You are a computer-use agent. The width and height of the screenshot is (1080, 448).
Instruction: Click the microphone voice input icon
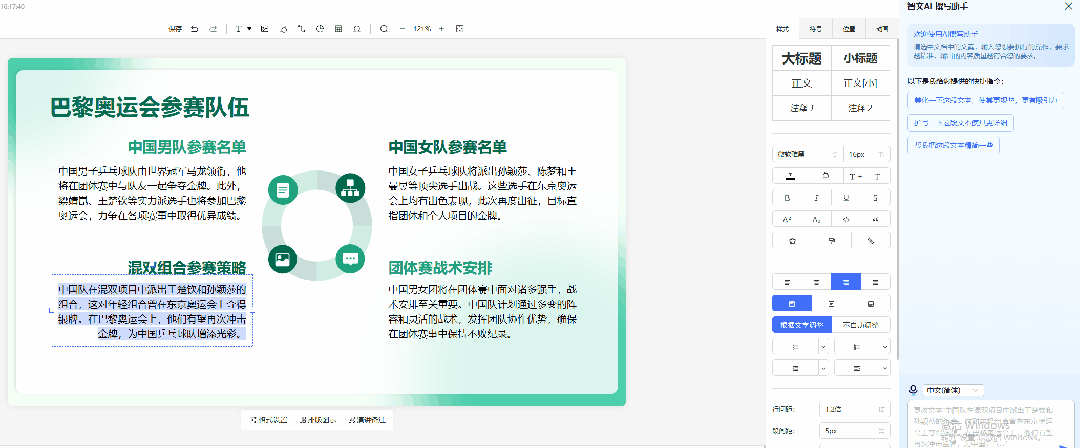pyautogui.click(x=914, y=390)
